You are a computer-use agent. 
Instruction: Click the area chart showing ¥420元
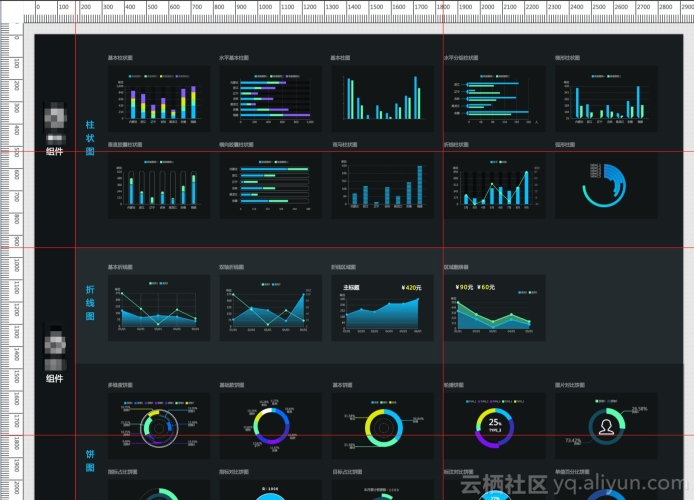tap(382, 308)
